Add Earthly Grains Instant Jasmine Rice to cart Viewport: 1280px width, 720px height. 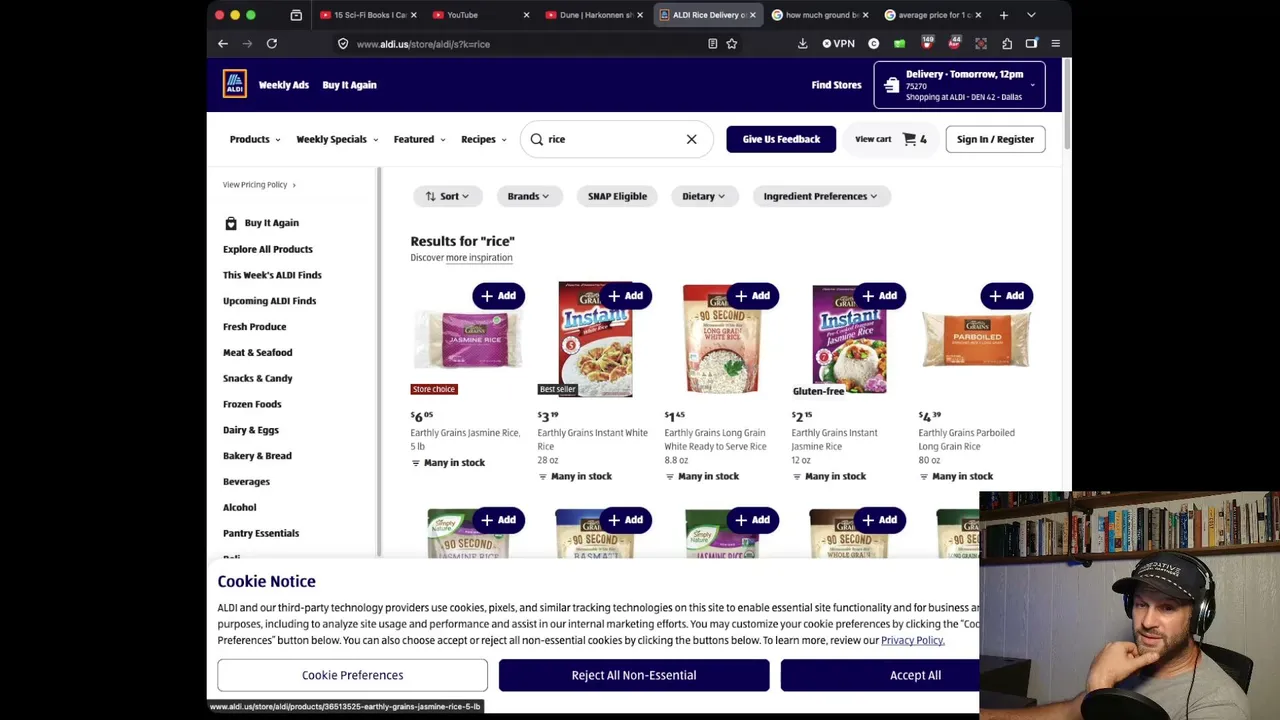click(x=879, y=296)
